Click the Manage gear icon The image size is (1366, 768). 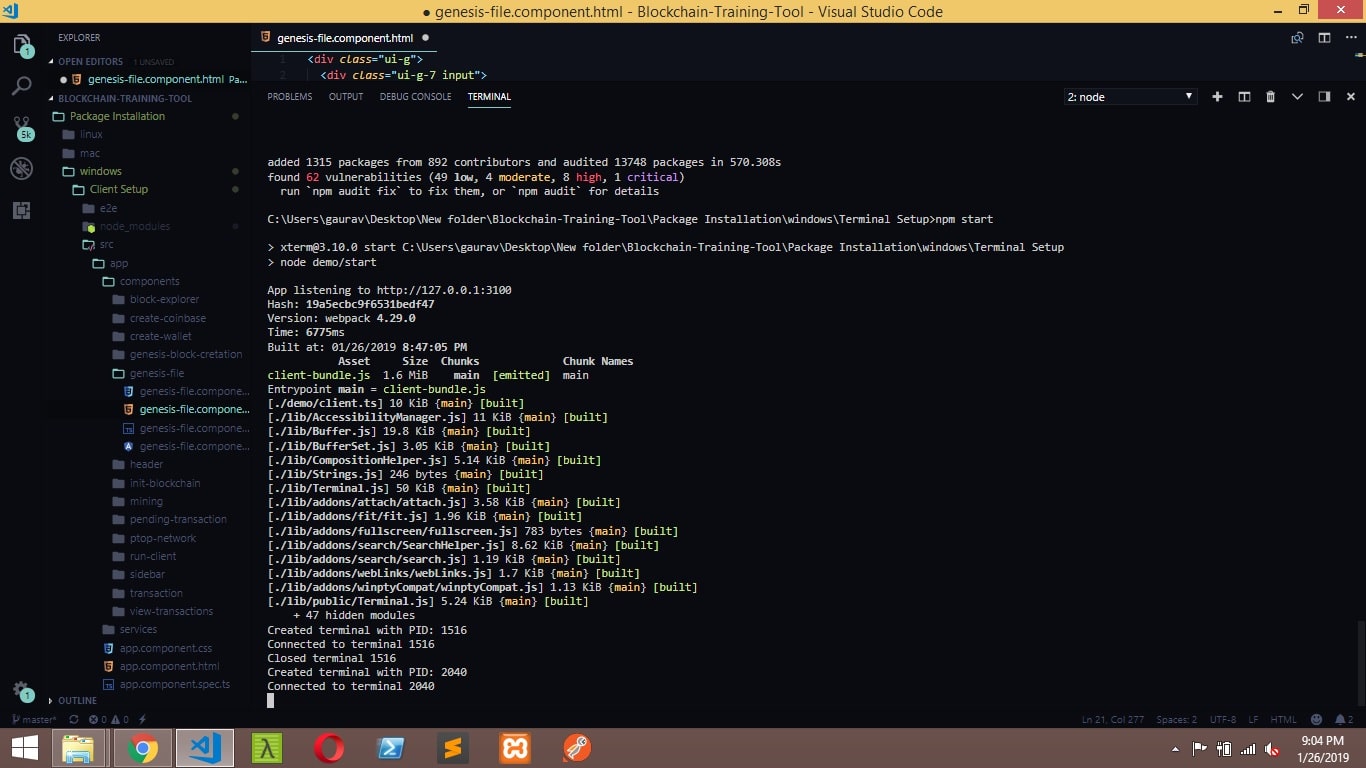(x=21, y=690)
